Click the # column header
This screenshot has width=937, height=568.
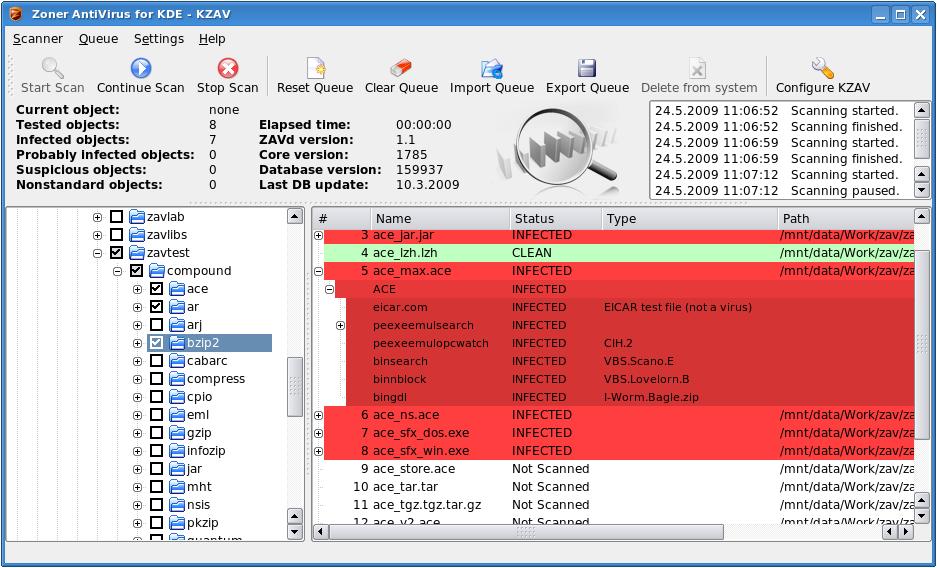click(341, 219)
